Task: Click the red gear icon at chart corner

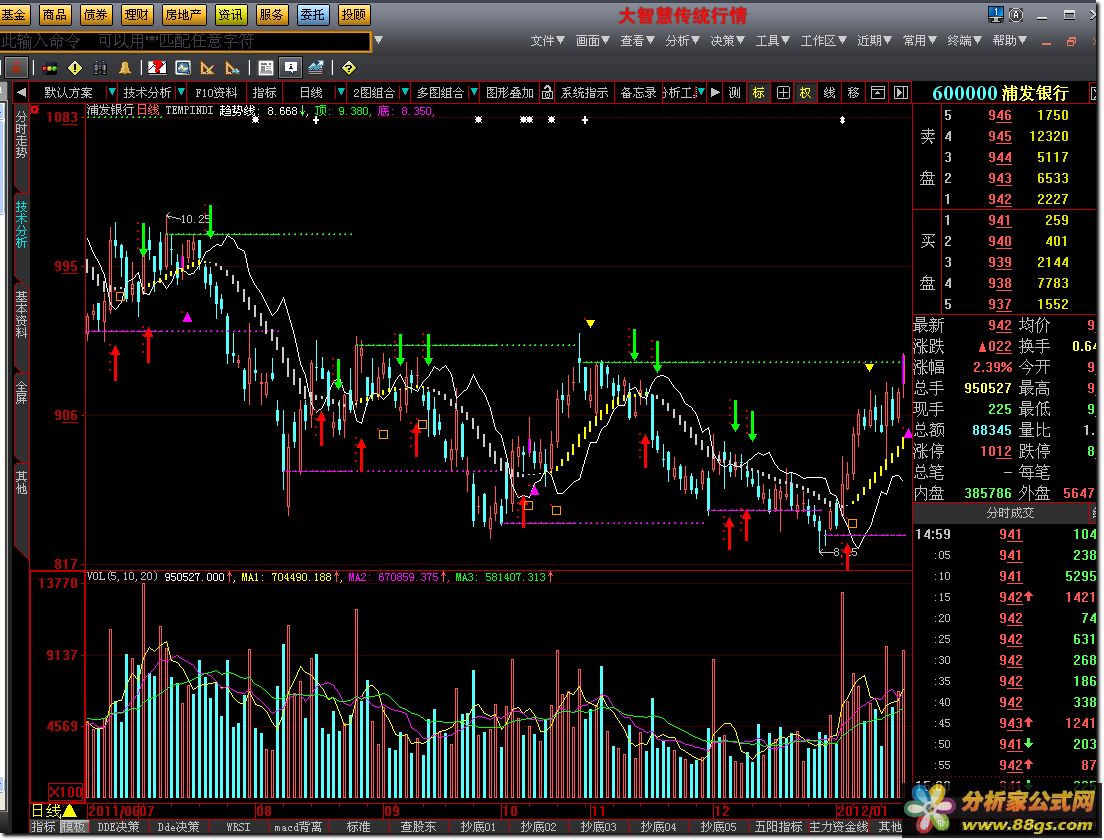Action: pos(34,109)
